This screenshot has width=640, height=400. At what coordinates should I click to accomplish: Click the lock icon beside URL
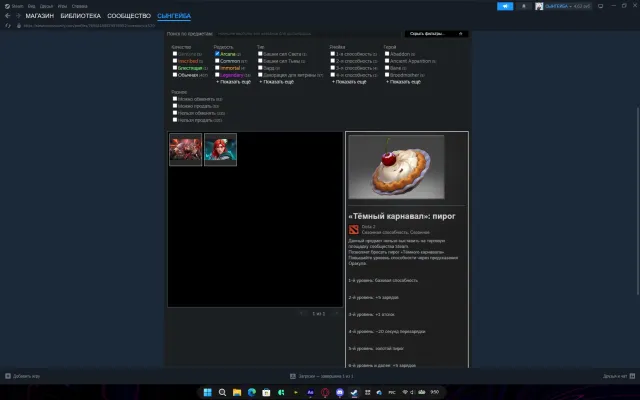click(18, 25)
